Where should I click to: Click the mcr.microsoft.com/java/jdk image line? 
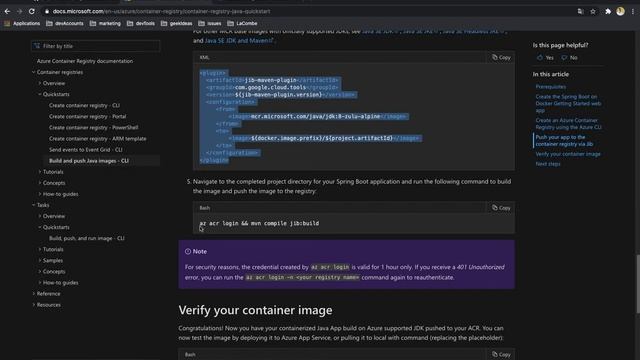318,116
